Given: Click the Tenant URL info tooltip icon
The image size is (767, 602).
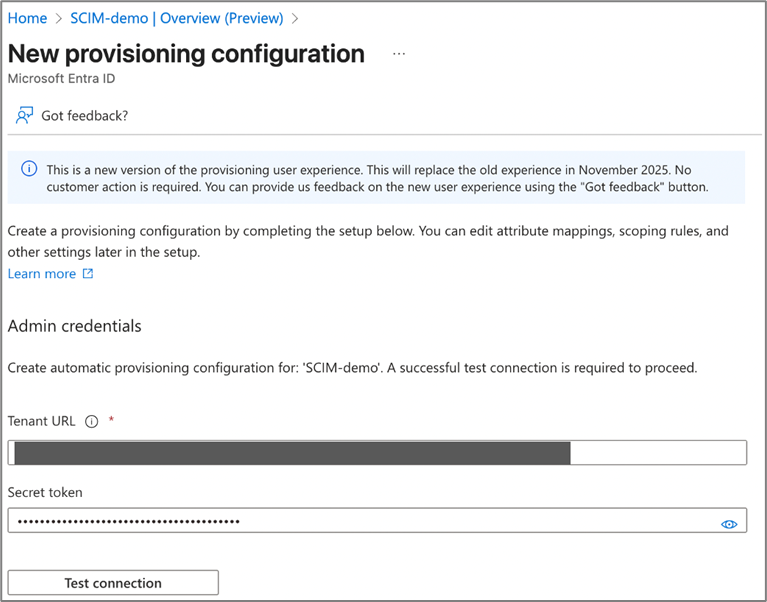Looking at the screenshot, I should pos(92,421).
